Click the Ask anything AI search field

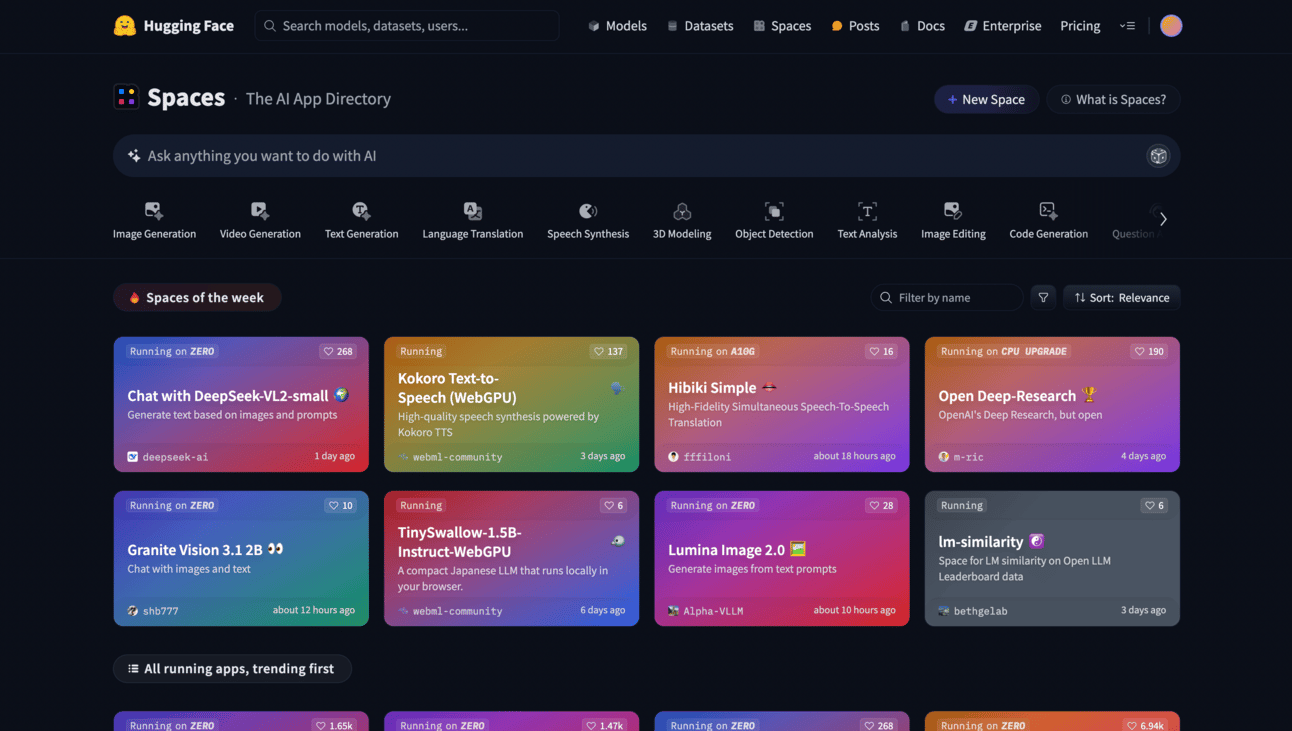[x=646, y=156]
